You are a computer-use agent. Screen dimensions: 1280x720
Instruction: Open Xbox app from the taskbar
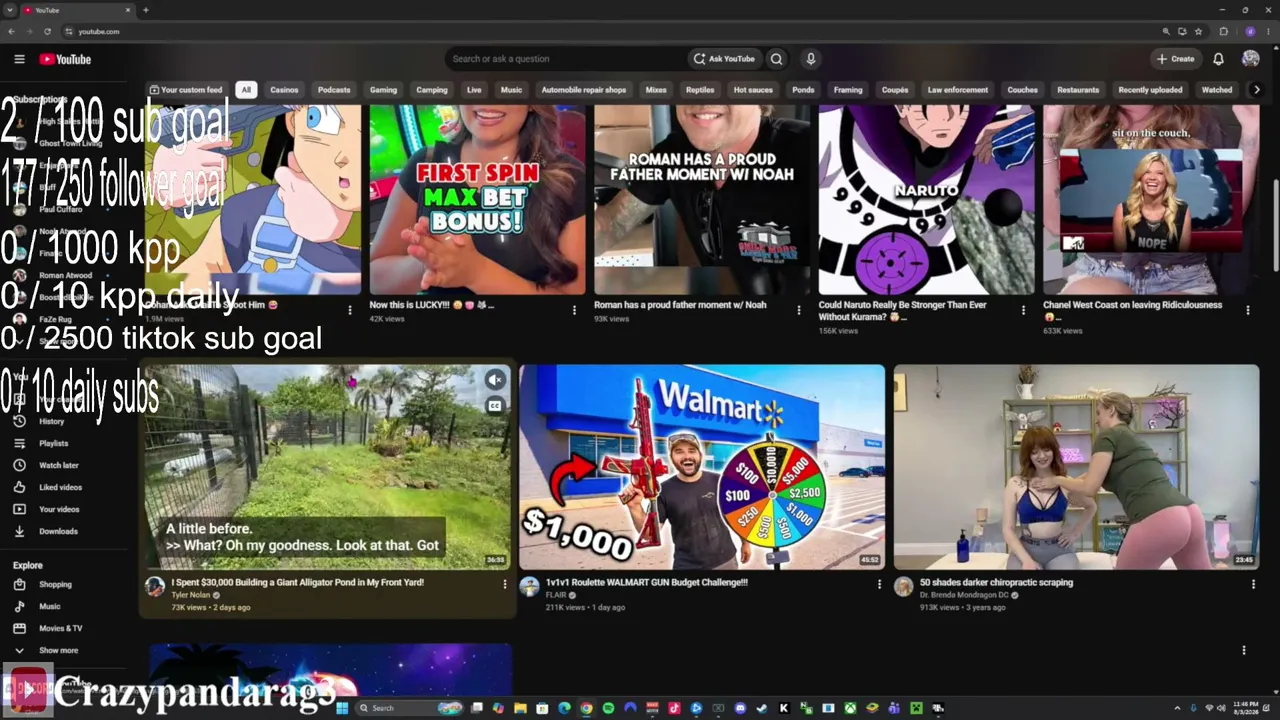click(850, 708)
